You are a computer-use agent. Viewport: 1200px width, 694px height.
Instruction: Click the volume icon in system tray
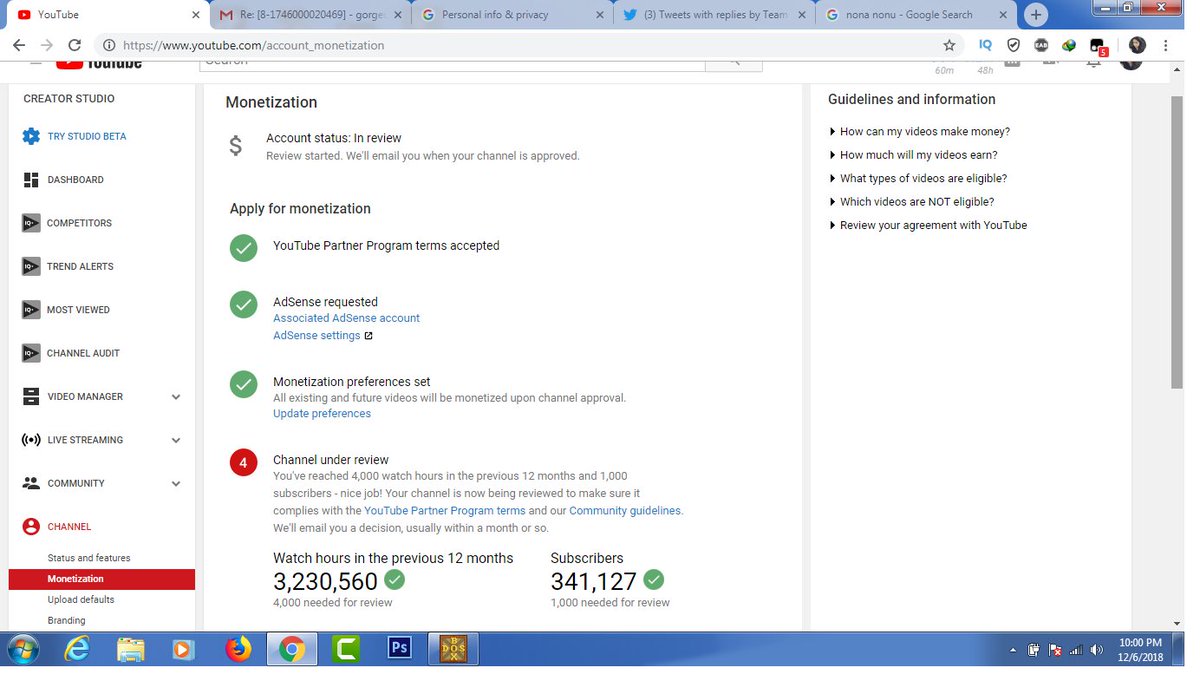pos(1097,650)
